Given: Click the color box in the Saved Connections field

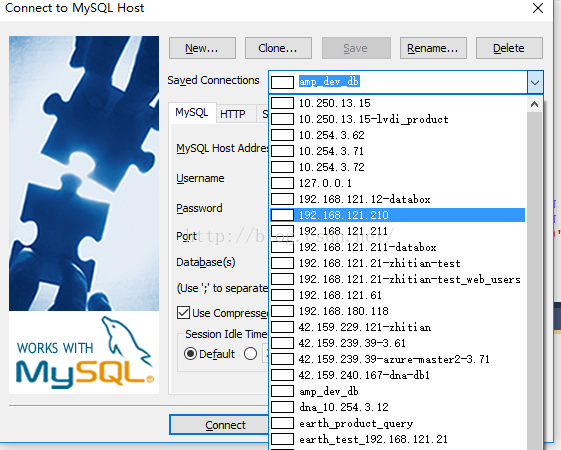Looking at the screenshot, I should click(x=282, y=82).
